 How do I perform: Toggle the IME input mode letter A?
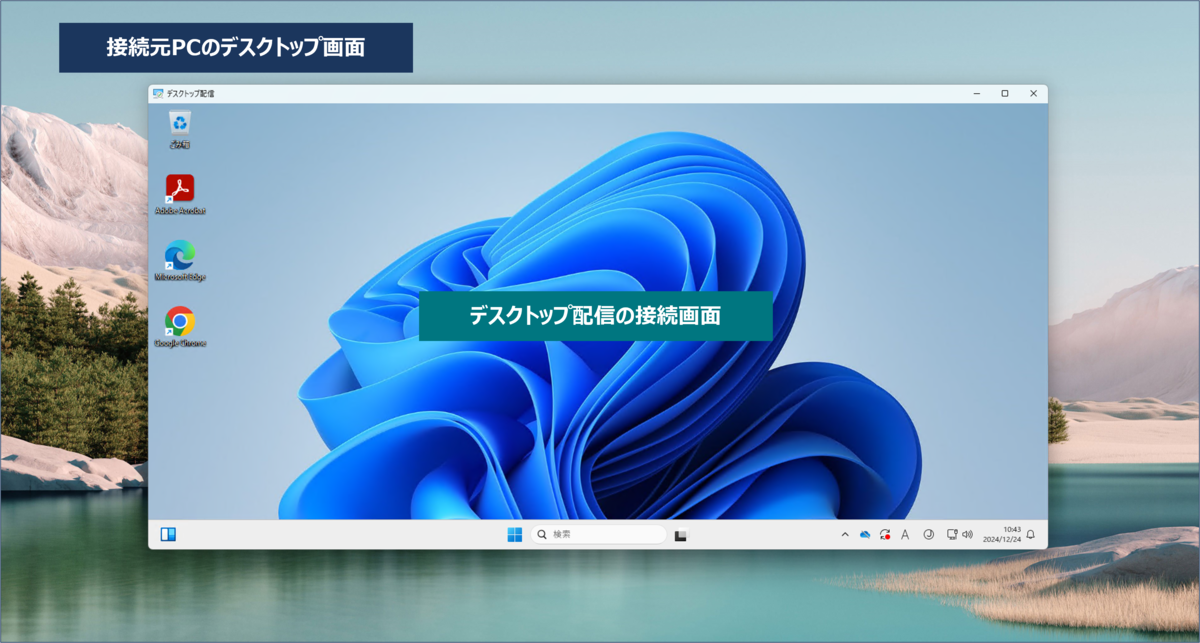[x=905, y=535]
